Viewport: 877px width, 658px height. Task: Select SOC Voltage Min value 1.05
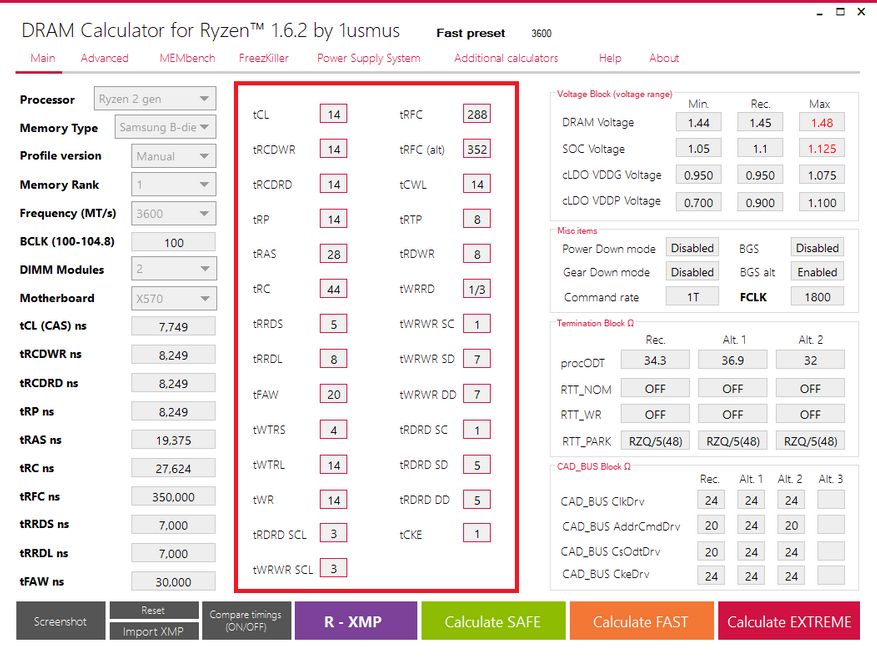coord(699,148)
